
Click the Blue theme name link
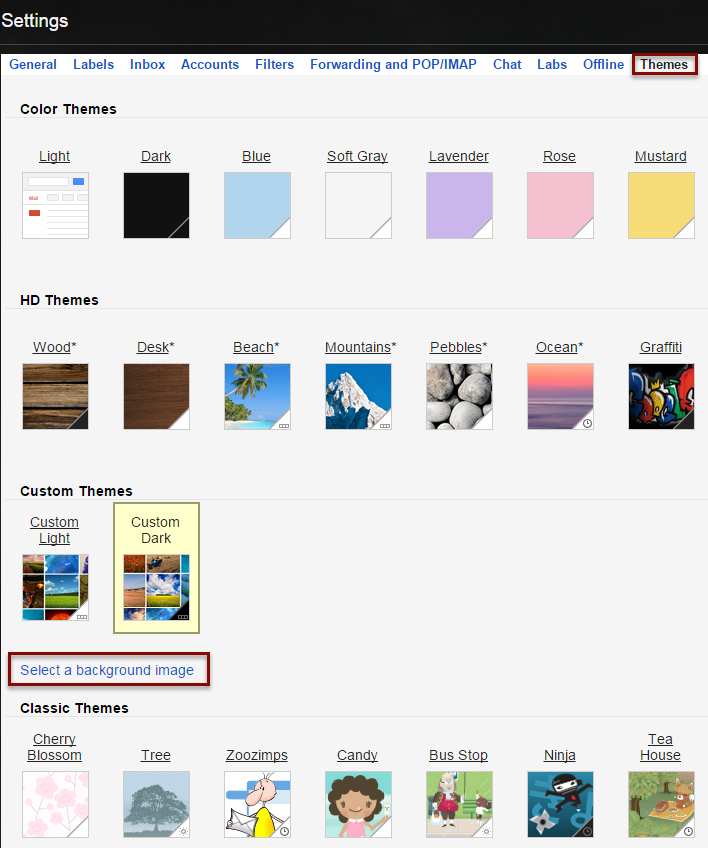256,156
